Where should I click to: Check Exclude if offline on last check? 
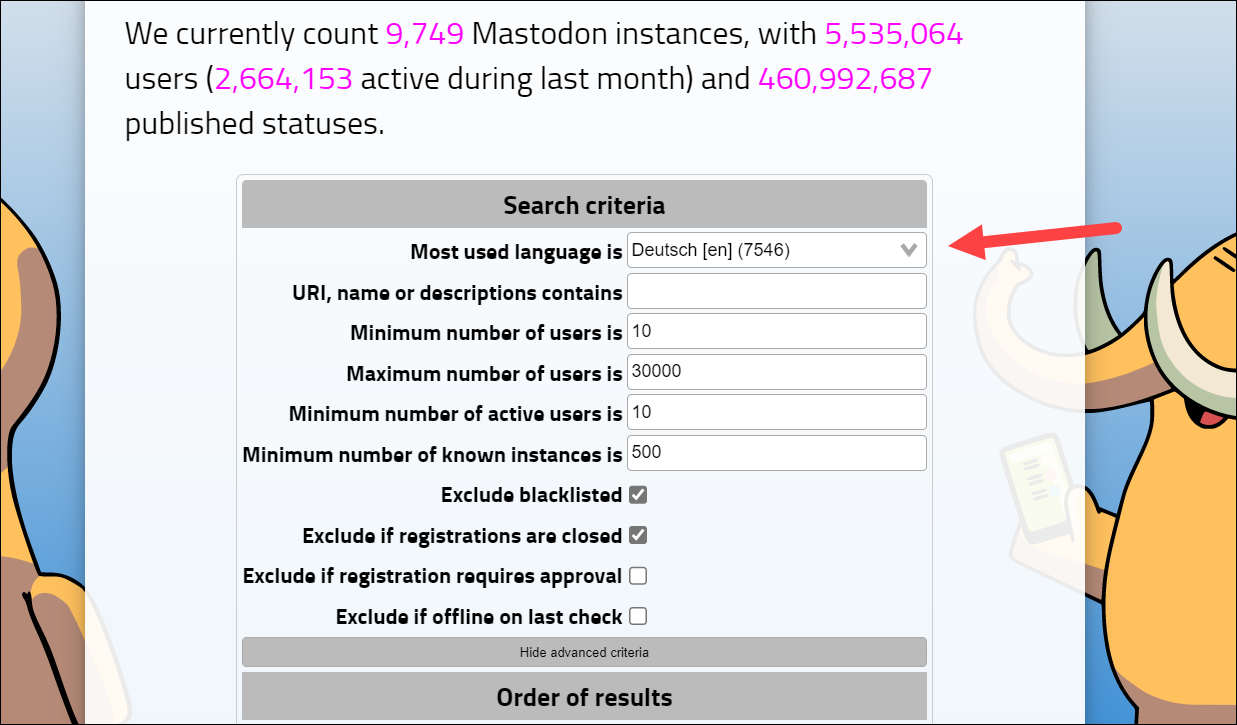pos(638,616)
